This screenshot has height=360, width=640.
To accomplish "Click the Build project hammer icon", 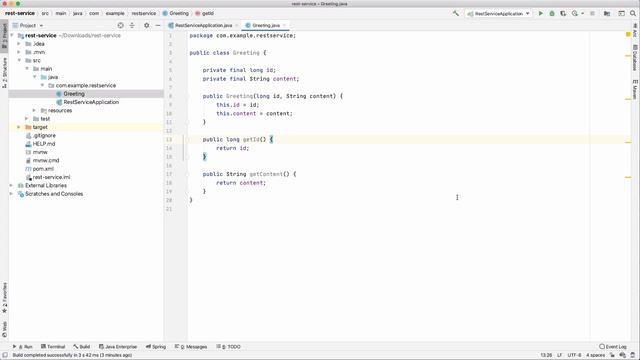I will point(456,13).
